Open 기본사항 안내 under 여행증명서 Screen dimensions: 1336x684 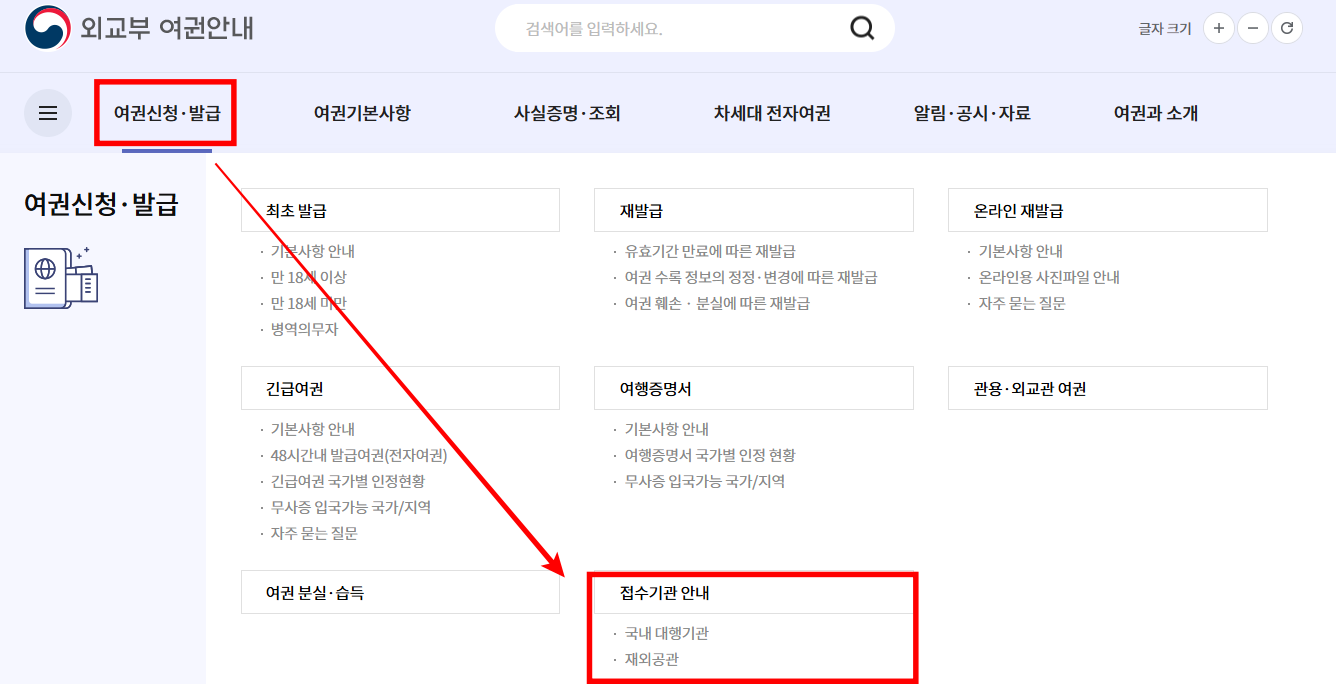click(667, 429)
